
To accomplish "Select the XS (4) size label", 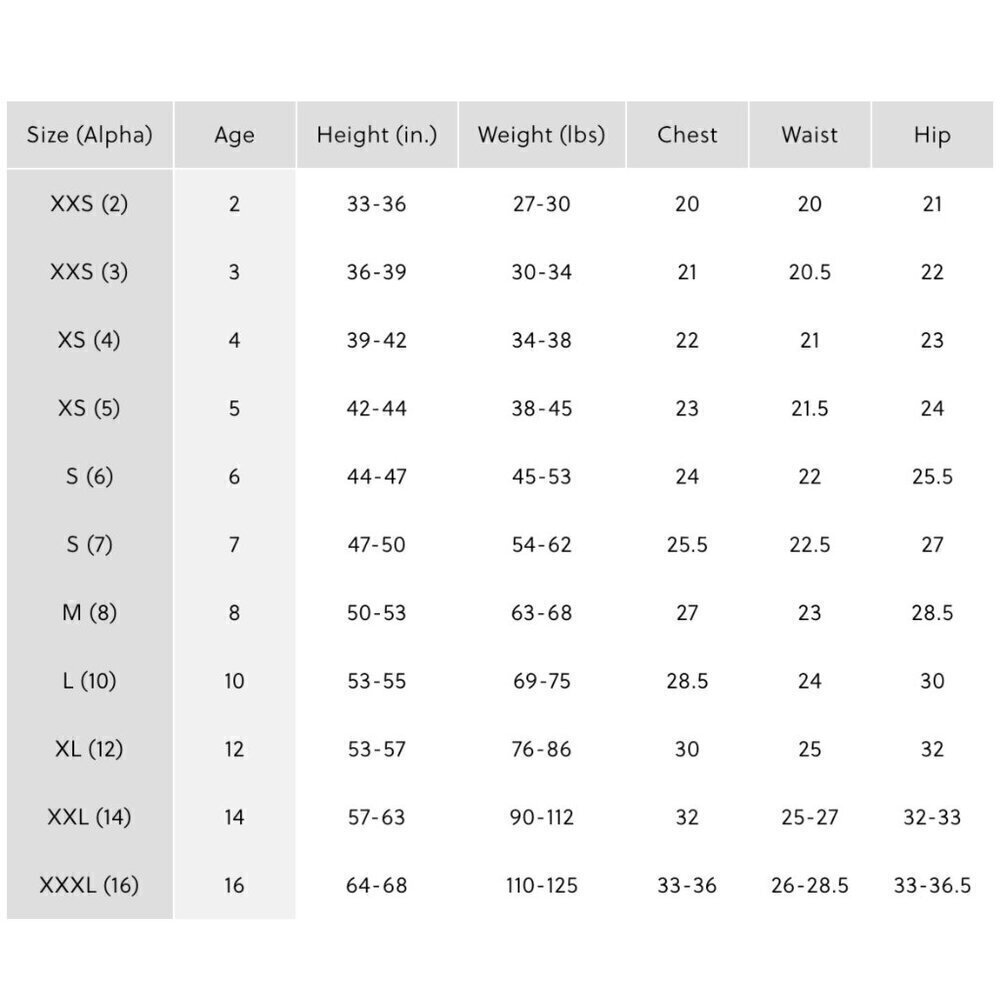I will pos(89,340).
